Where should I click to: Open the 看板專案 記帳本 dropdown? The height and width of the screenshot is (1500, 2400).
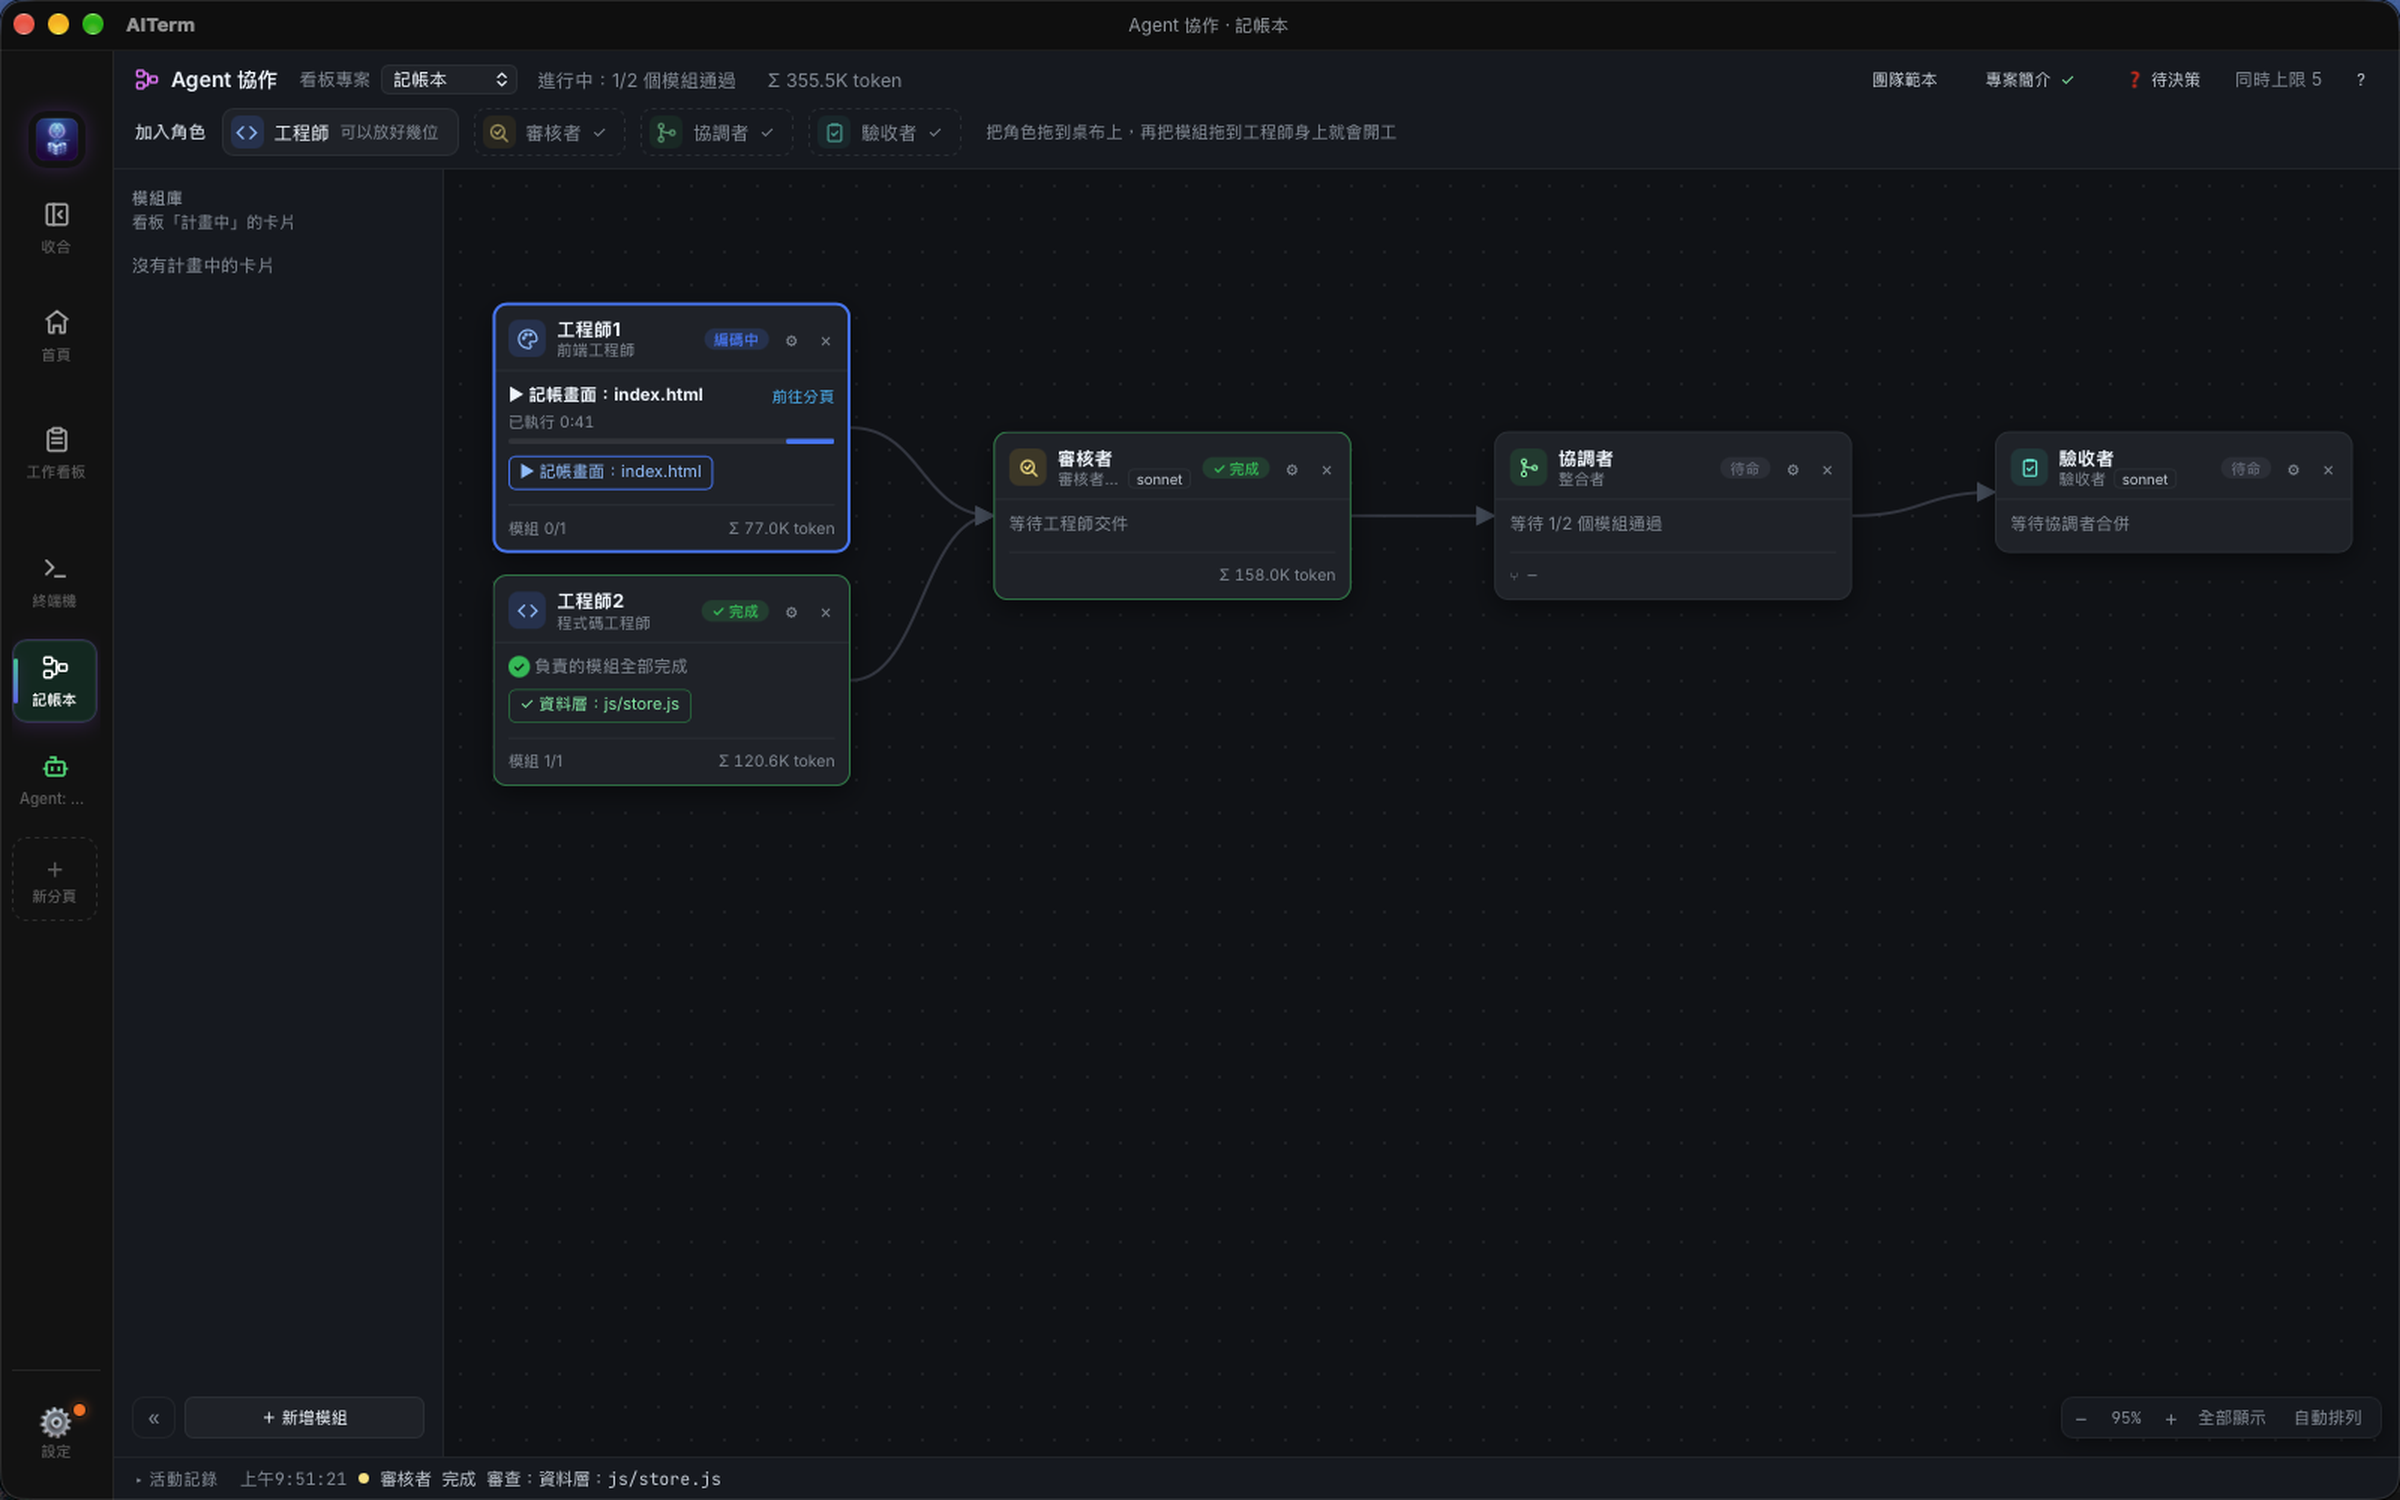pyautogui.click(x=449, y=80)
